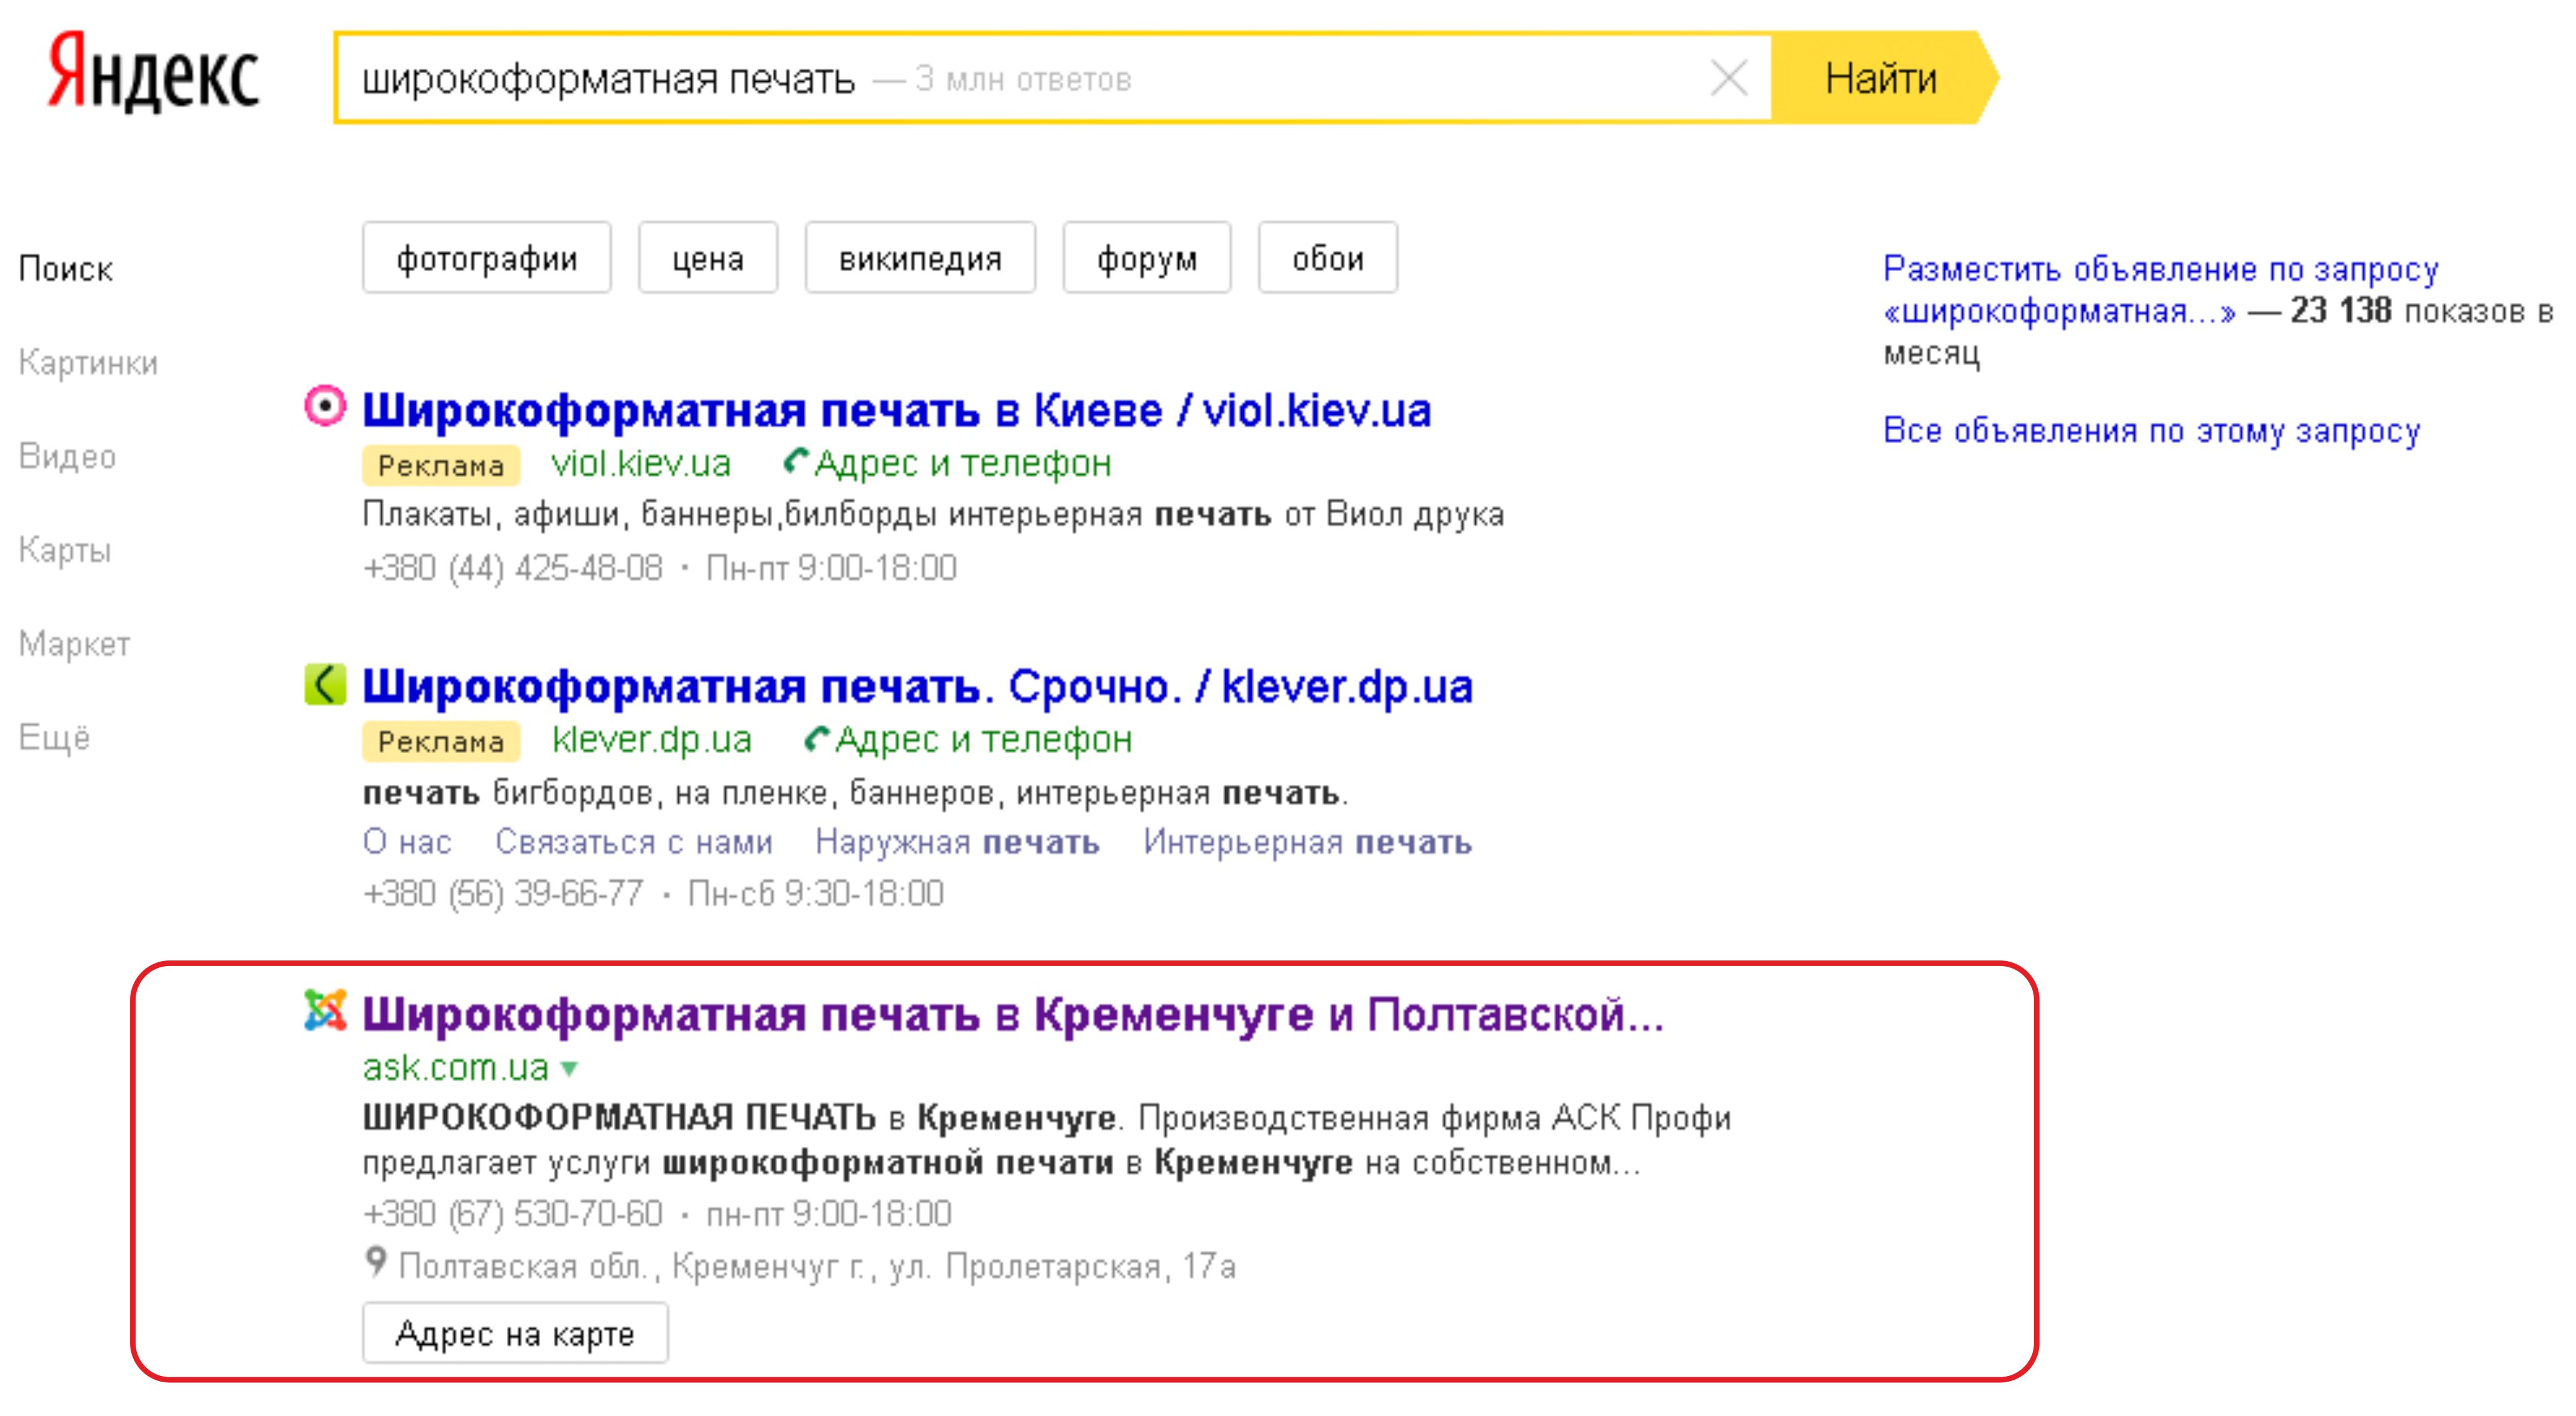The width and height of the screenshot is (2576, 1416).
Task: Click phone icon beside klever.dp.ua address
Action: (x=817, y=738)
